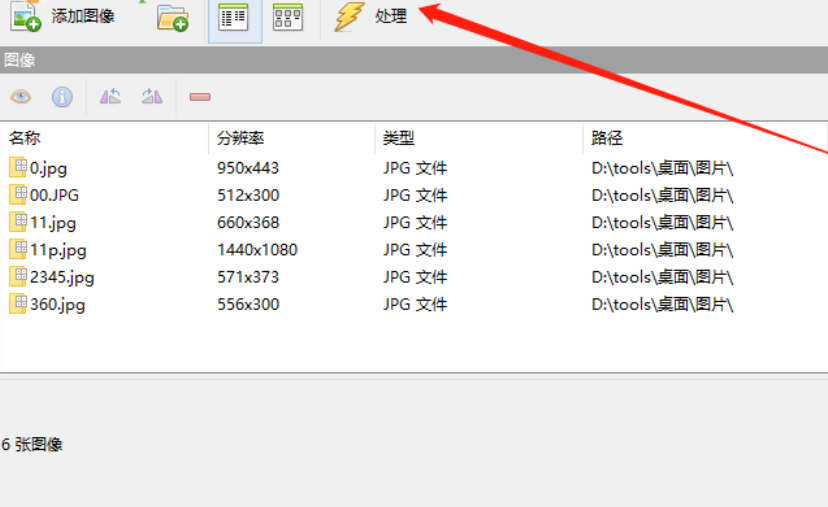Viewport: 828px width, 507px height.
Task: Click the add folder icon
Action: [x=173, y=18]
